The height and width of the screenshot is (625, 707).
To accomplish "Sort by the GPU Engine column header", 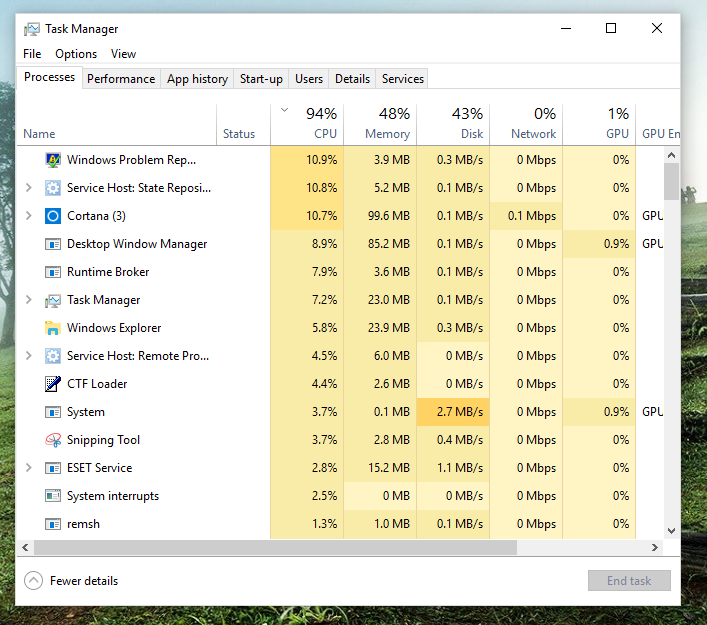I will [658, 125].
